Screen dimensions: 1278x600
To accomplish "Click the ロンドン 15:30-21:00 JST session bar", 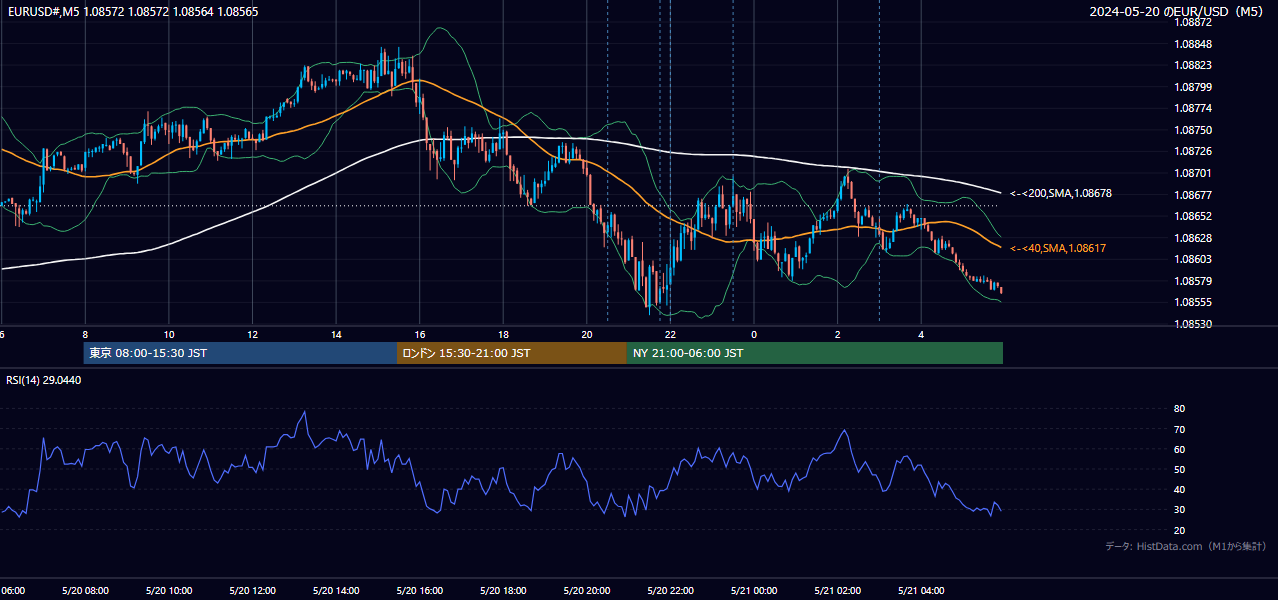I will click(x=512, y=353).
